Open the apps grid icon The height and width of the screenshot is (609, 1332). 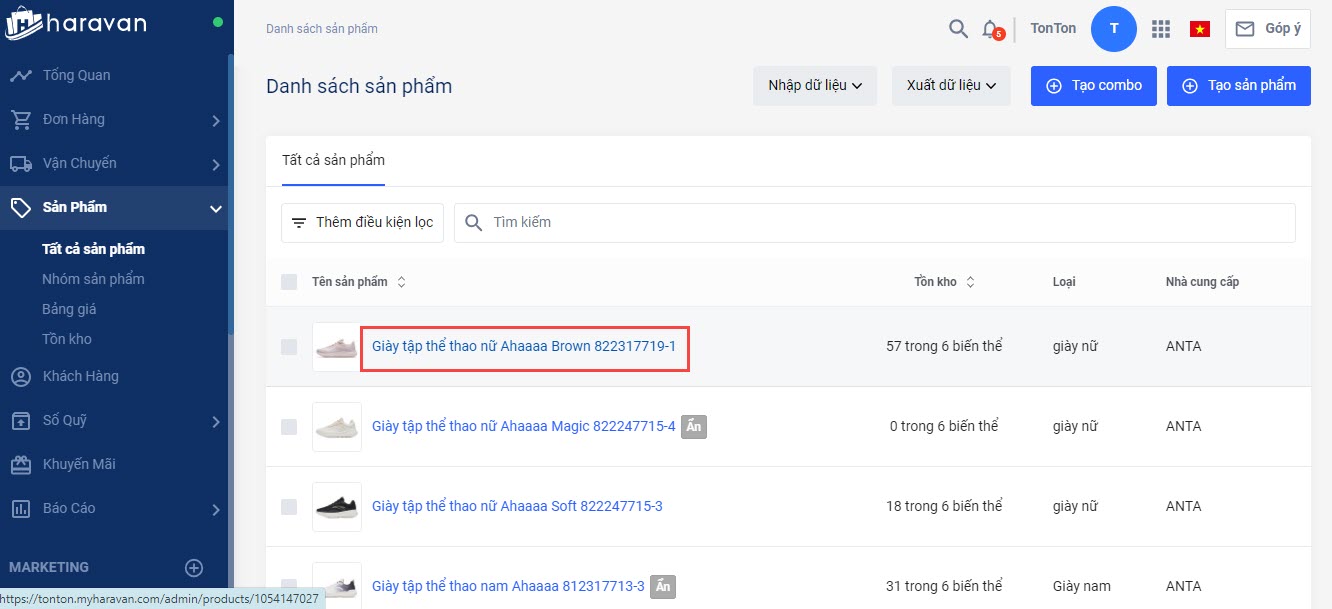(1161, 29)
